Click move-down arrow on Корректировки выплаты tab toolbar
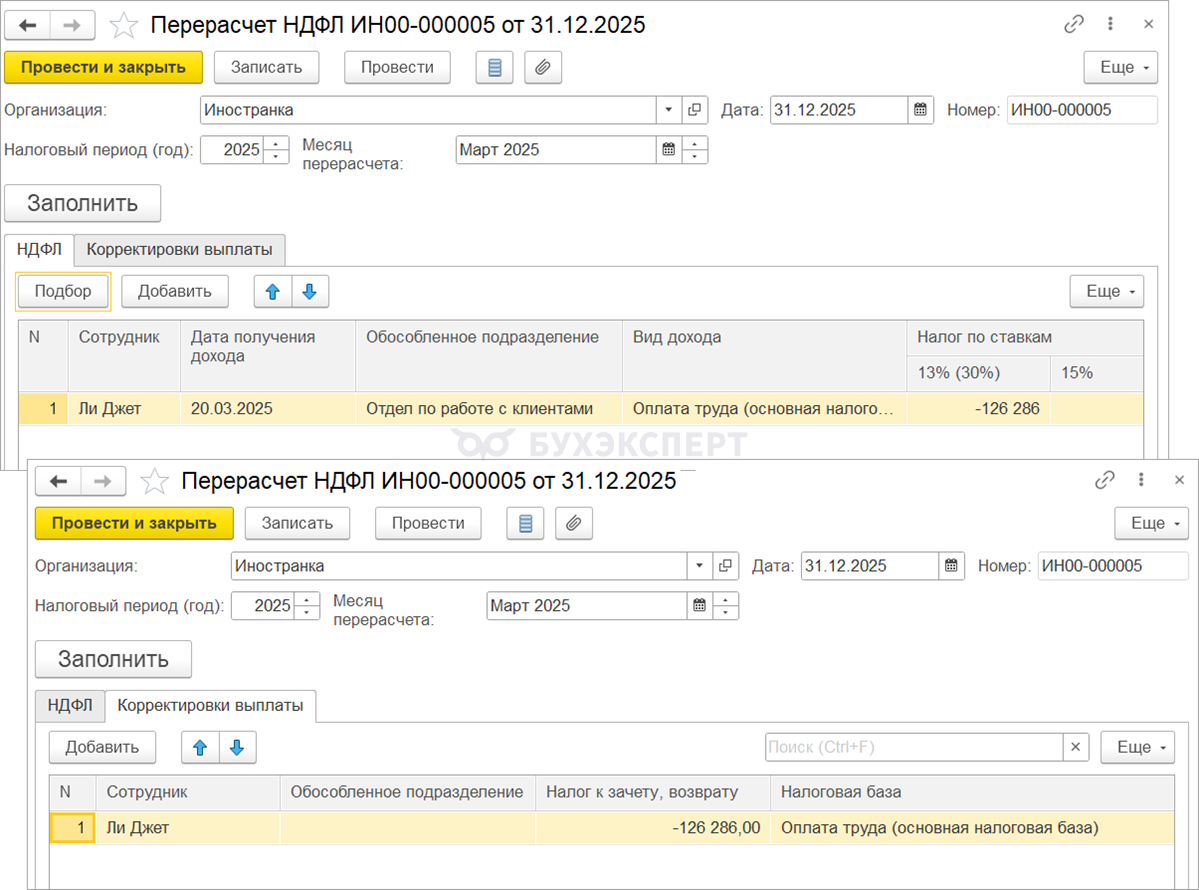 [x=237, y=747]
